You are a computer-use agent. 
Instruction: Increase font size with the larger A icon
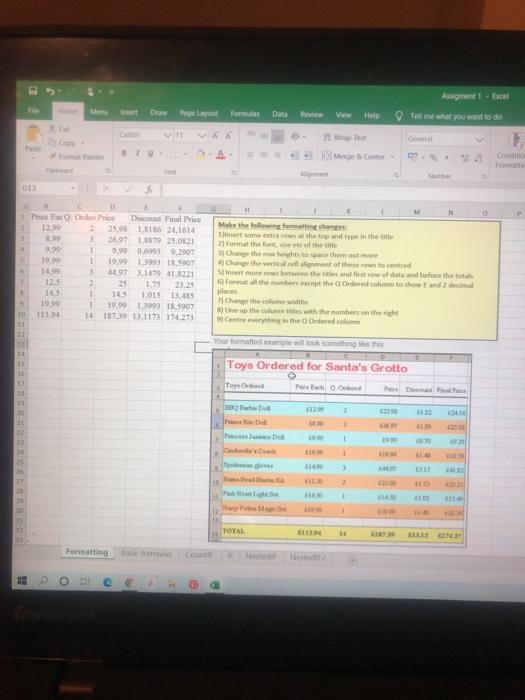215,136
